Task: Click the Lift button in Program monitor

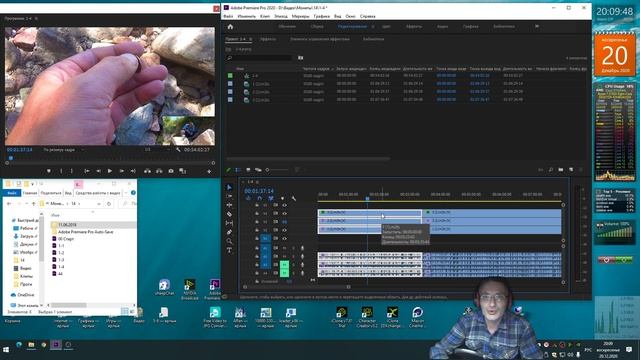Action: pyautogui.click(x=147, y=171)
